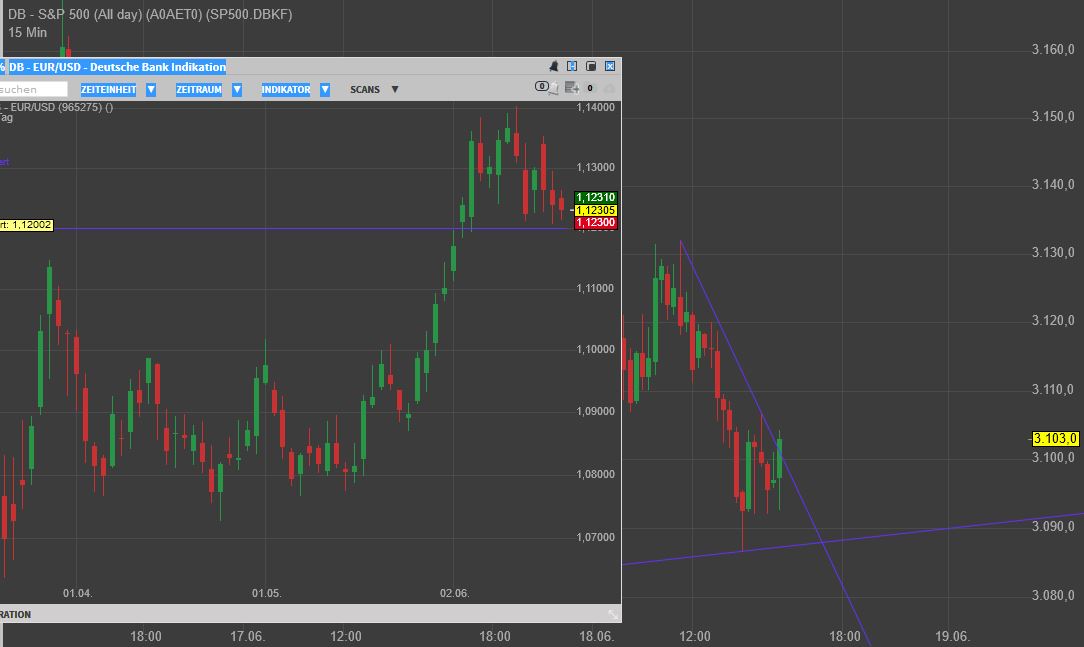Click the 01.05. date label on EUR/USD axis
1084x647 pixels.
tap(266, 593)
